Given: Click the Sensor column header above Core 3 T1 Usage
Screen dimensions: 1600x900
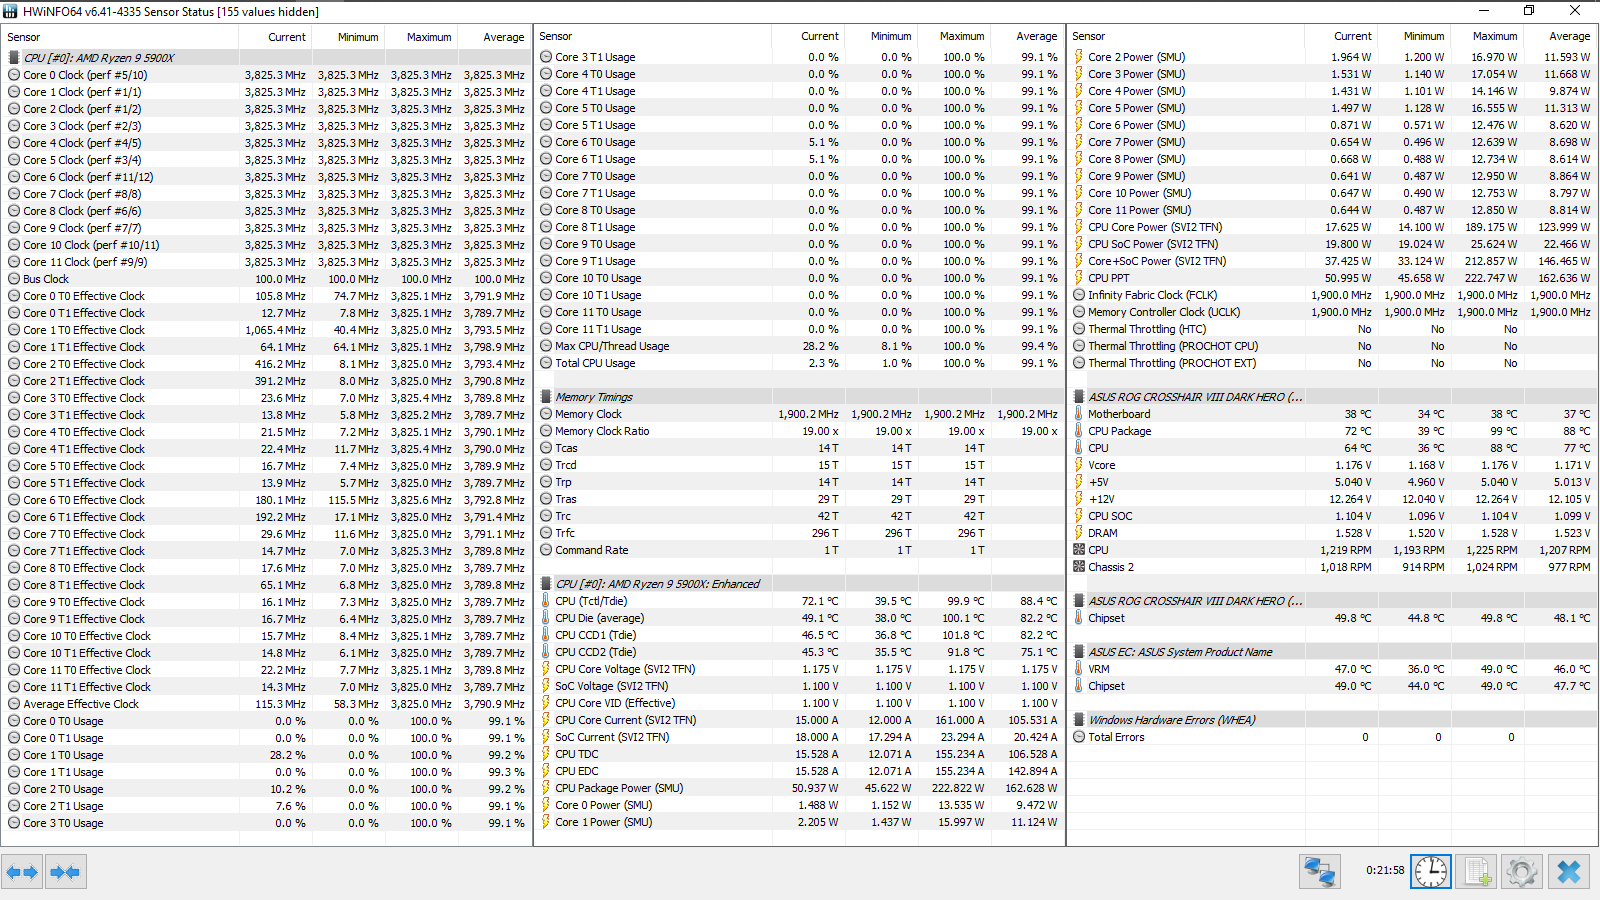Looking at the screenshot, I should click(x=653, y=36).
